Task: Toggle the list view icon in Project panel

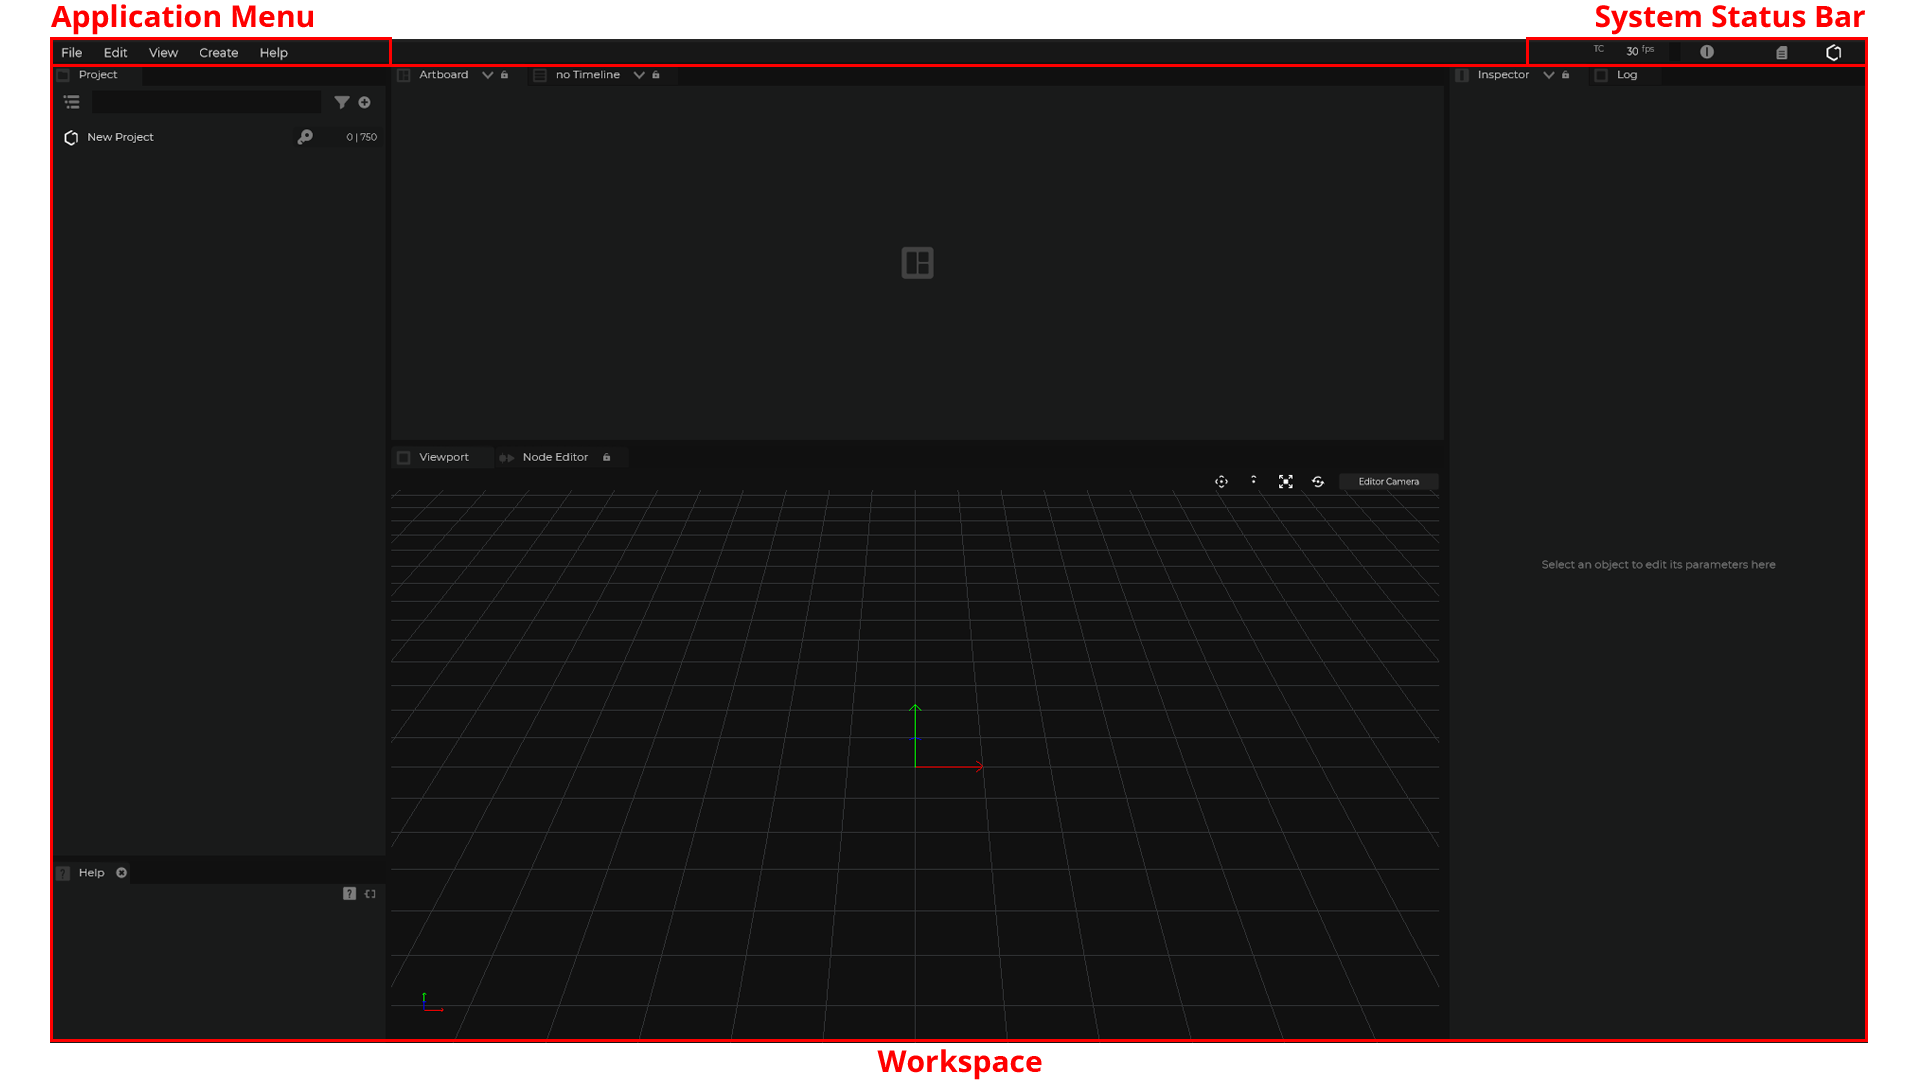Action: coord(72,102)
